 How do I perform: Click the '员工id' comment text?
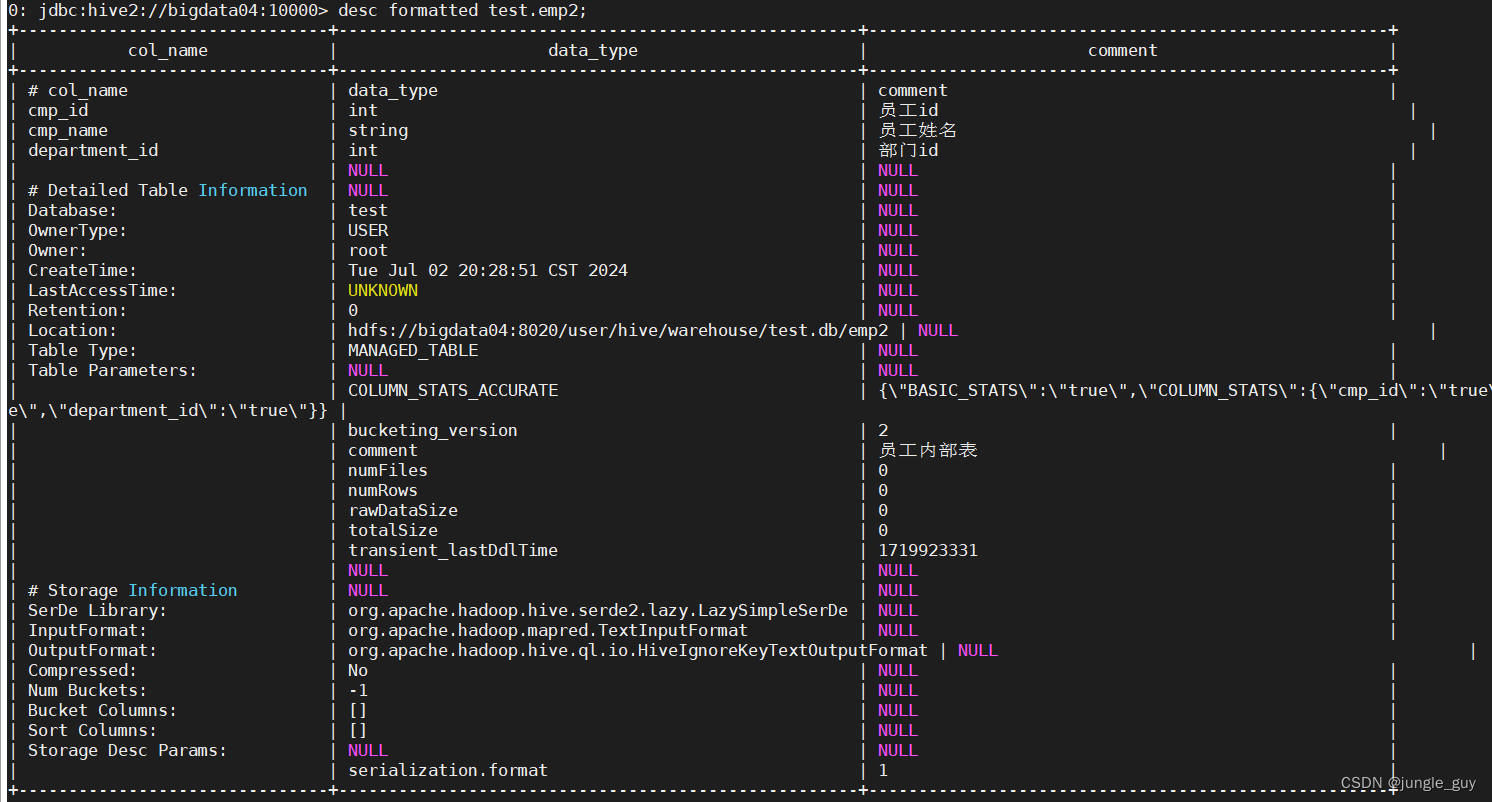(x=908, y=110)
